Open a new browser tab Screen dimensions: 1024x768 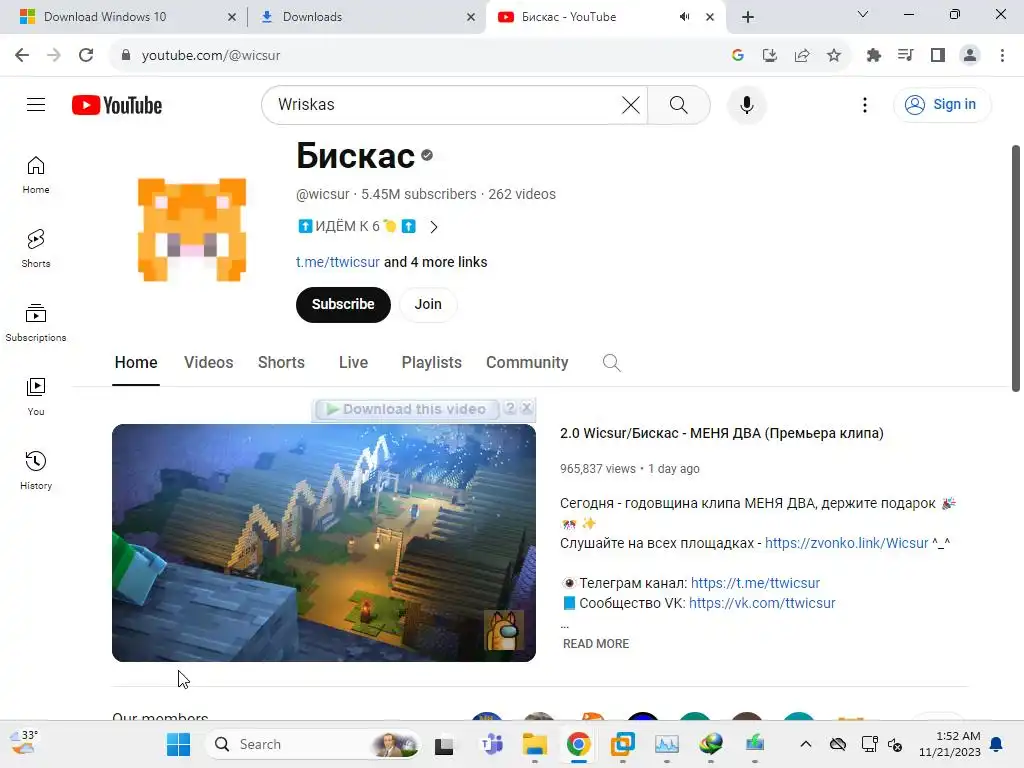[x=748, y=17]
